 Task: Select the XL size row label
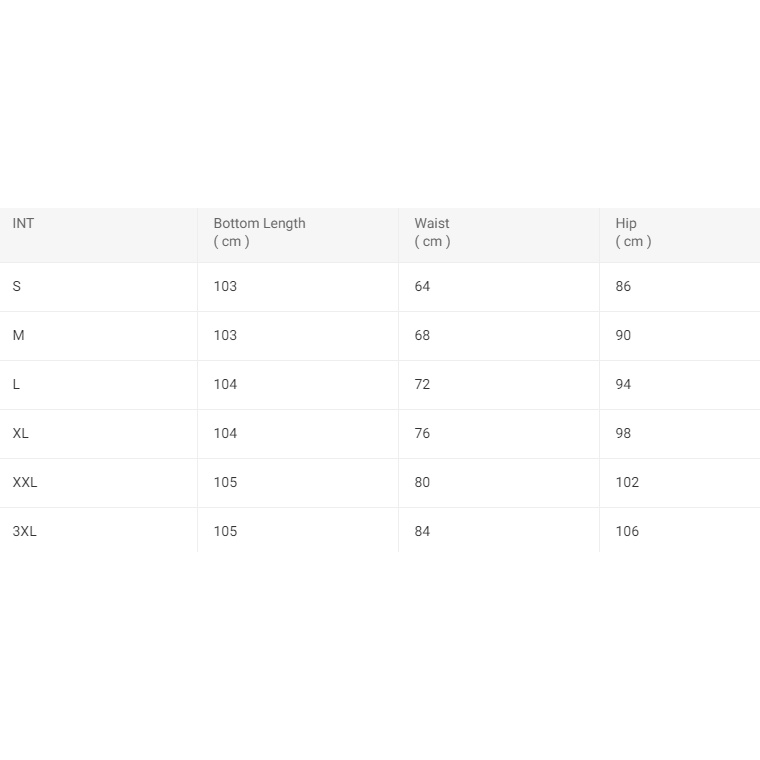pos(21,433)
